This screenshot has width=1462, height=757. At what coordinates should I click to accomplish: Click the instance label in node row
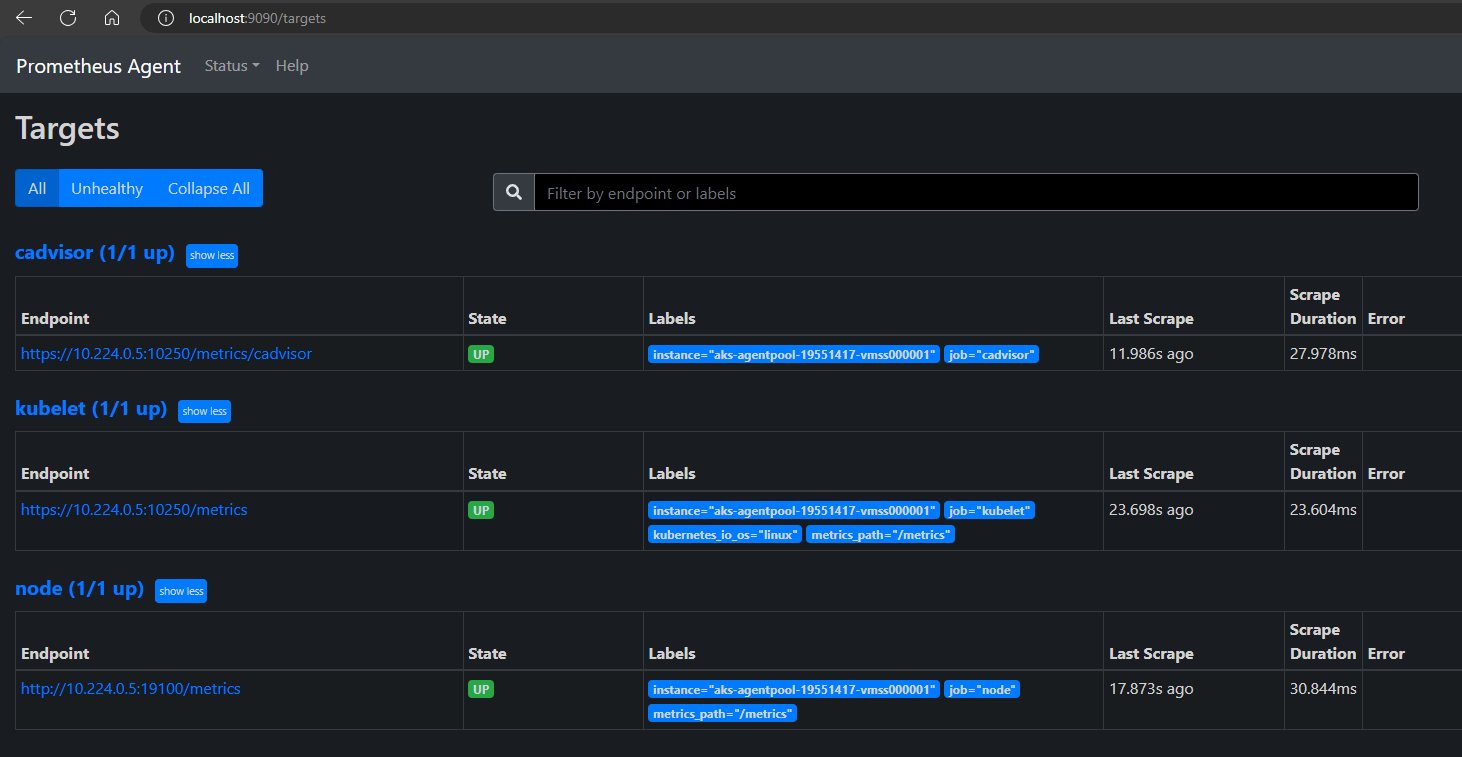[x=794, y=689]
